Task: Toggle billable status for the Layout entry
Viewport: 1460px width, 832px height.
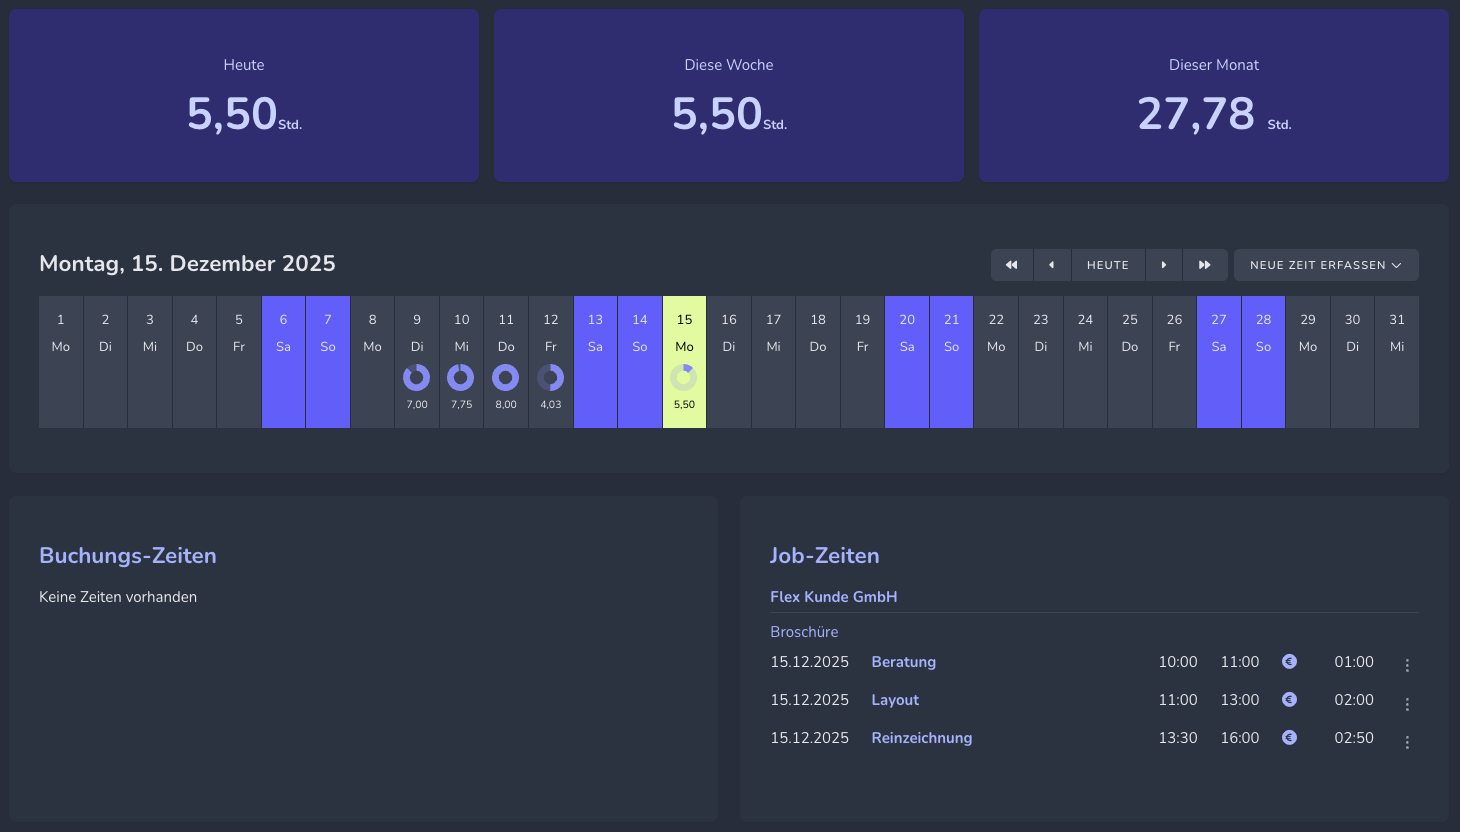Action: tap(1289, 699)
